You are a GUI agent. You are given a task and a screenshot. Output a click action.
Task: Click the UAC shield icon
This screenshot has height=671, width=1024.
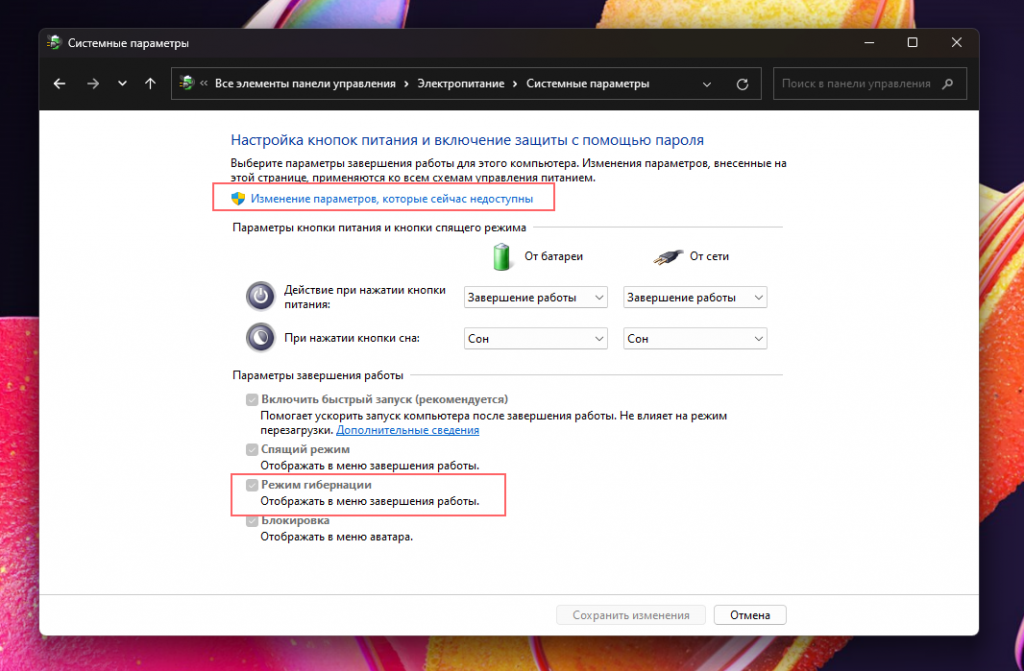tap(238, 198)
